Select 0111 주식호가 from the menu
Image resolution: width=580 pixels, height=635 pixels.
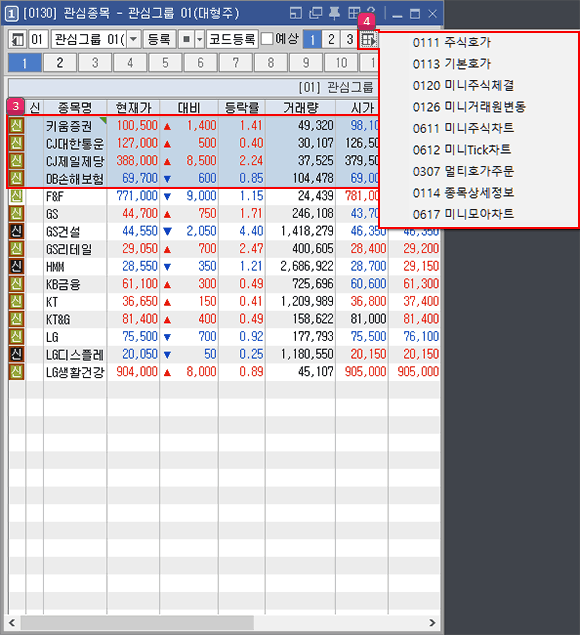click(452, 42)
